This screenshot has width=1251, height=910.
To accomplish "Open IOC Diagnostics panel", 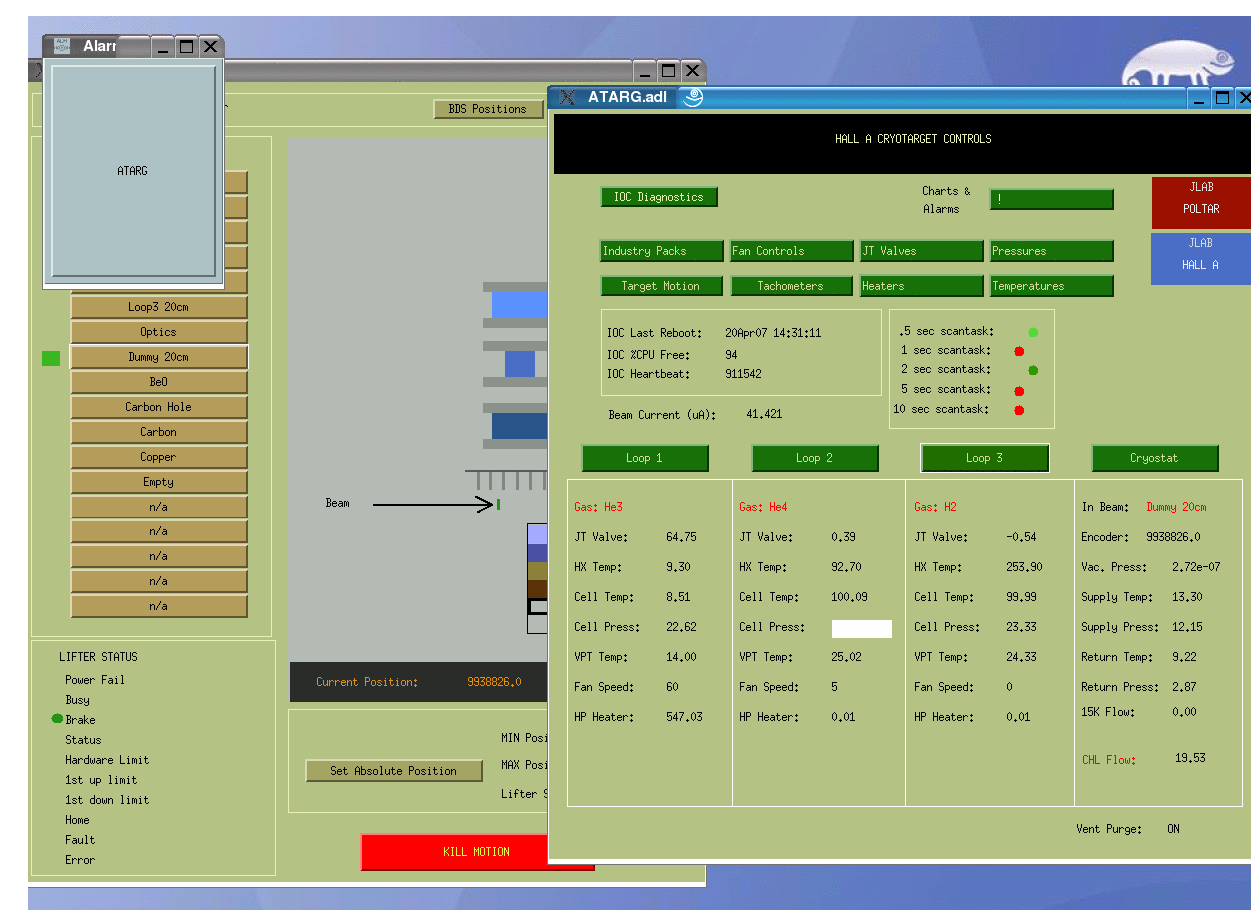I will coord(659,197).
